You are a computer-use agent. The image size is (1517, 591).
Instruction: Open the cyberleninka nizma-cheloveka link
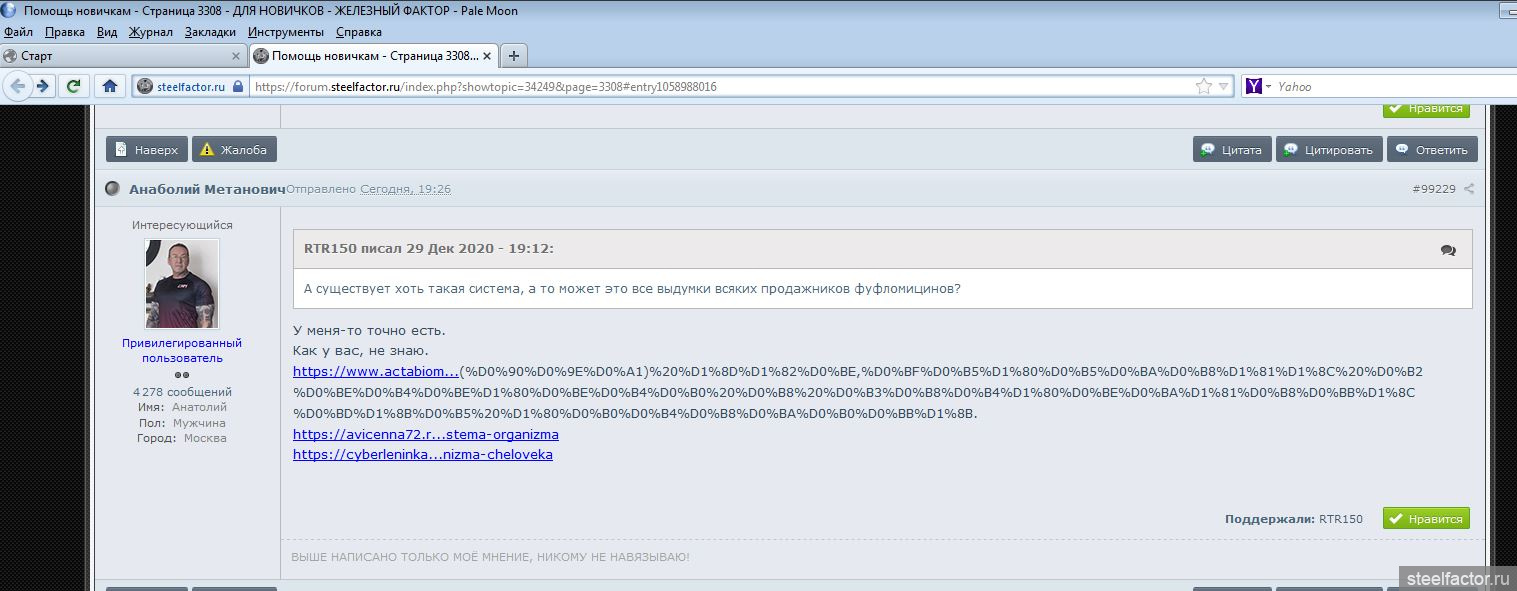pos(423,455)
